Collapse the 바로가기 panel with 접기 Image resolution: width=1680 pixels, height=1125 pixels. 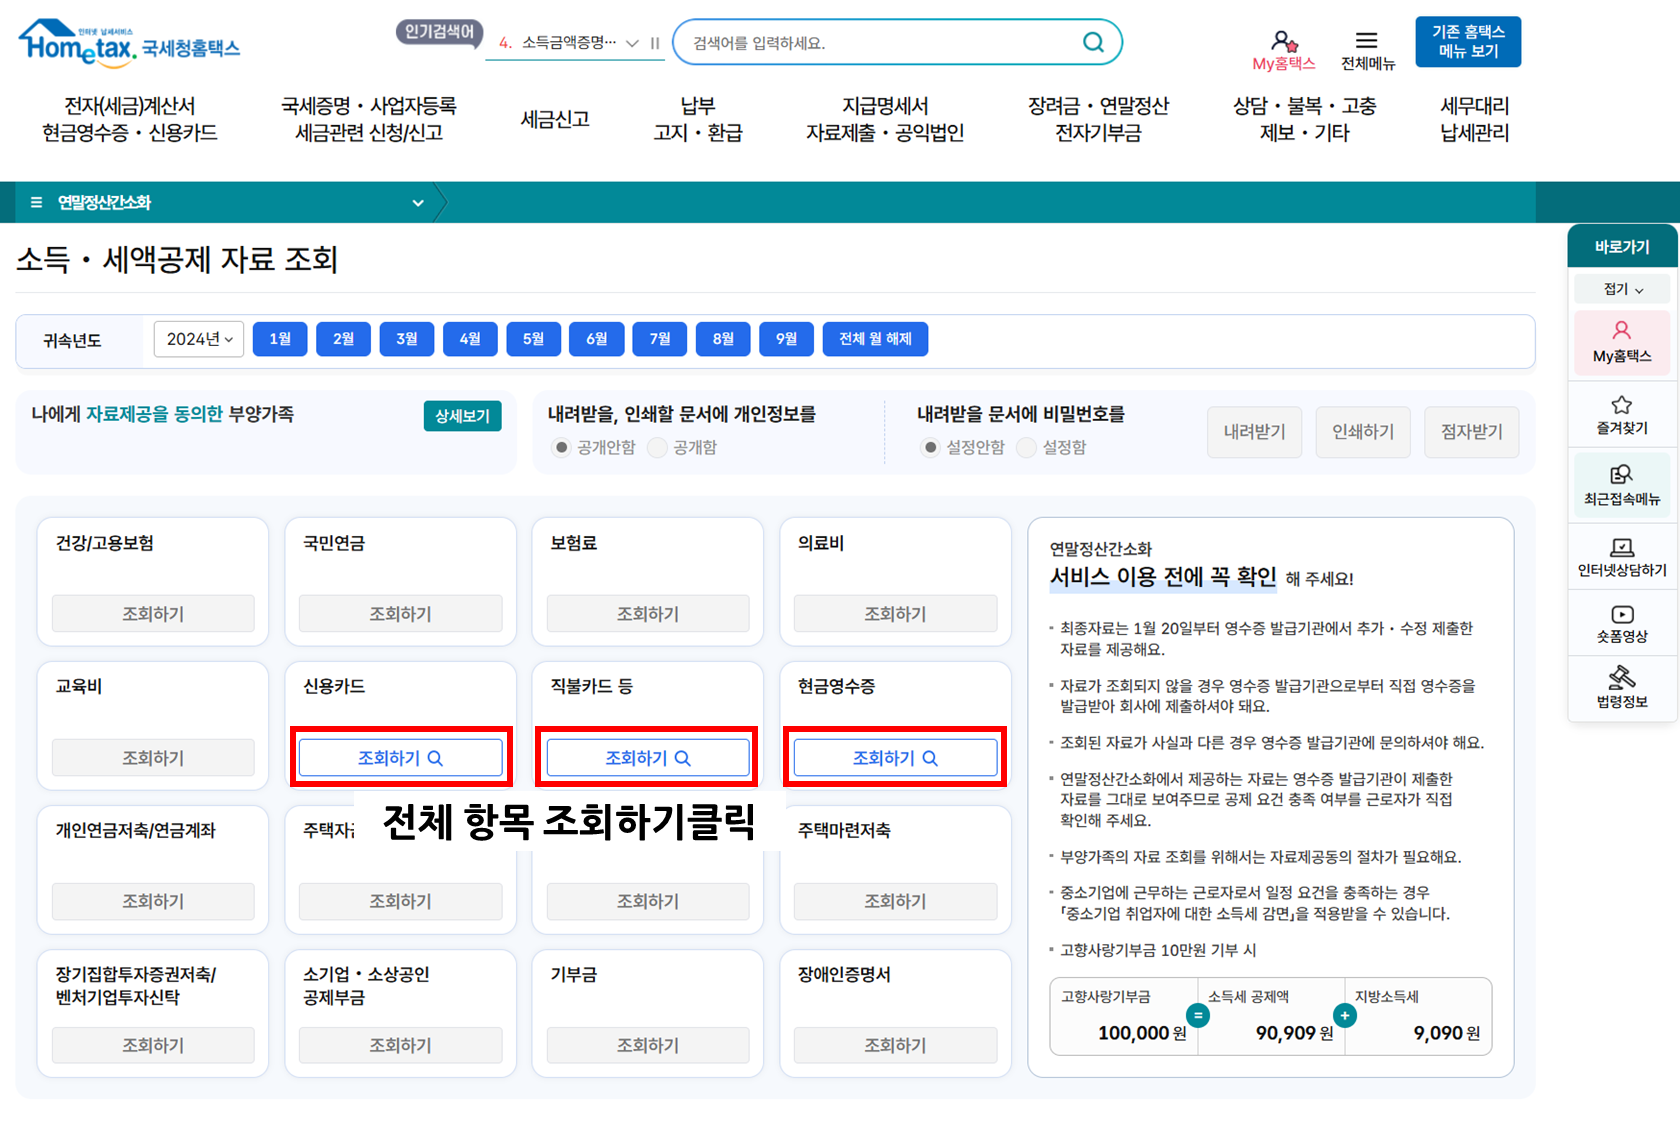1623,289
